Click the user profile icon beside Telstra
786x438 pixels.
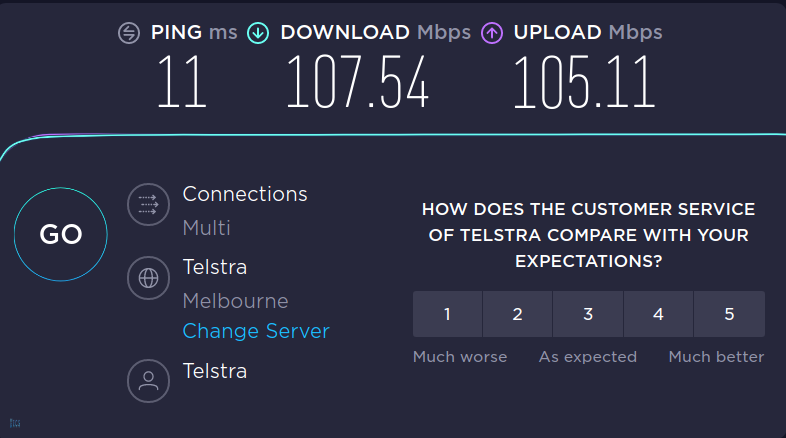148,381
